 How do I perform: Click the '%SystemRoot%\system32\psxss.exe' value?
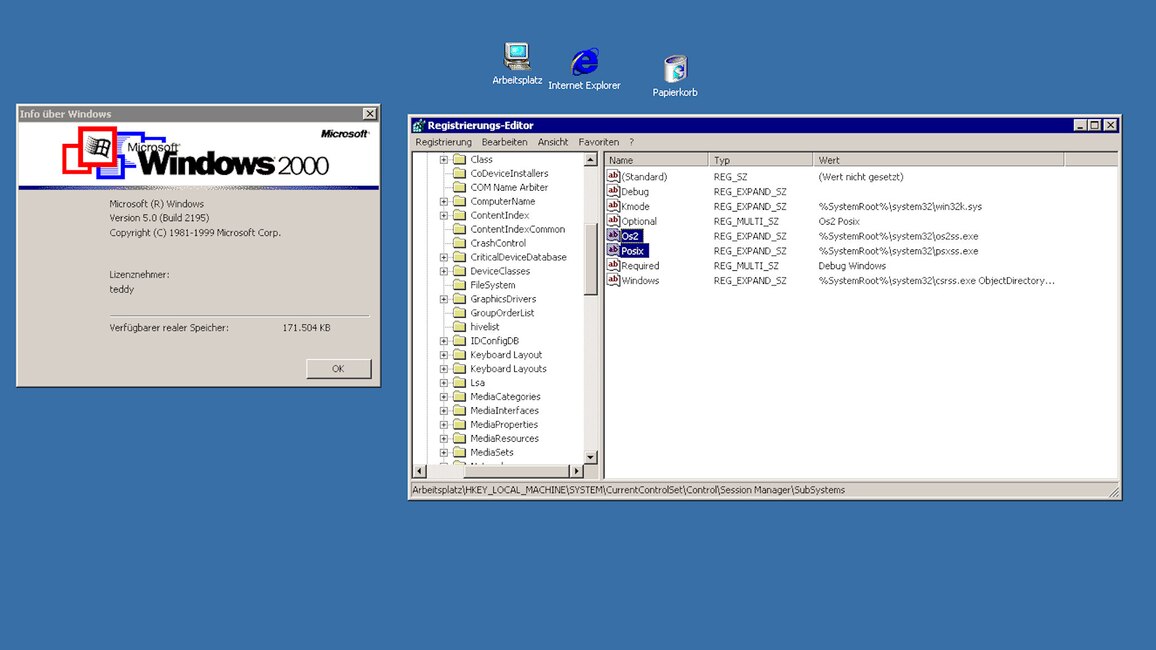click(898, 251)
